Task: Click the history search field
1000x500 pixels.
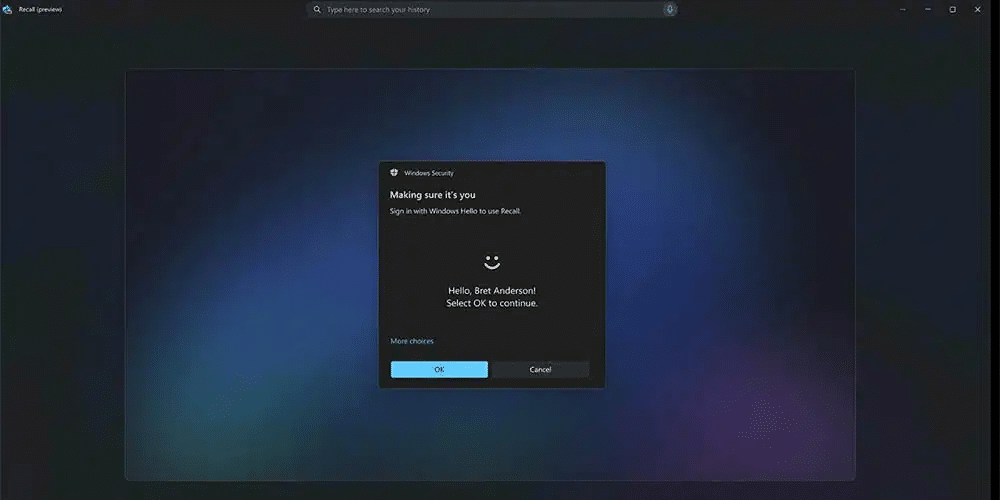Action: coord(492,10)
